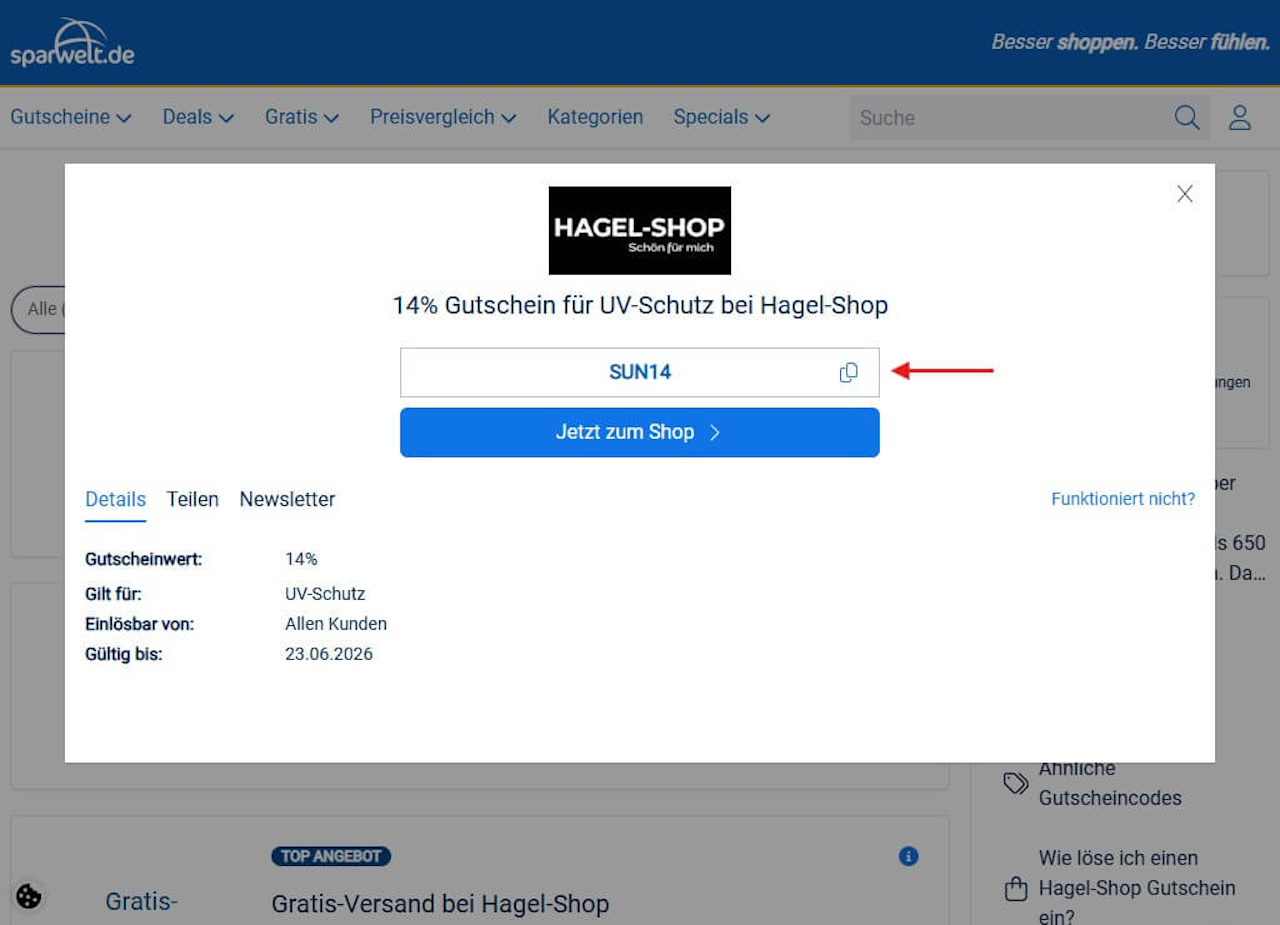Open the Kategorien menu item
This screenshot has width=1280, height=925.
click(595, 117)
